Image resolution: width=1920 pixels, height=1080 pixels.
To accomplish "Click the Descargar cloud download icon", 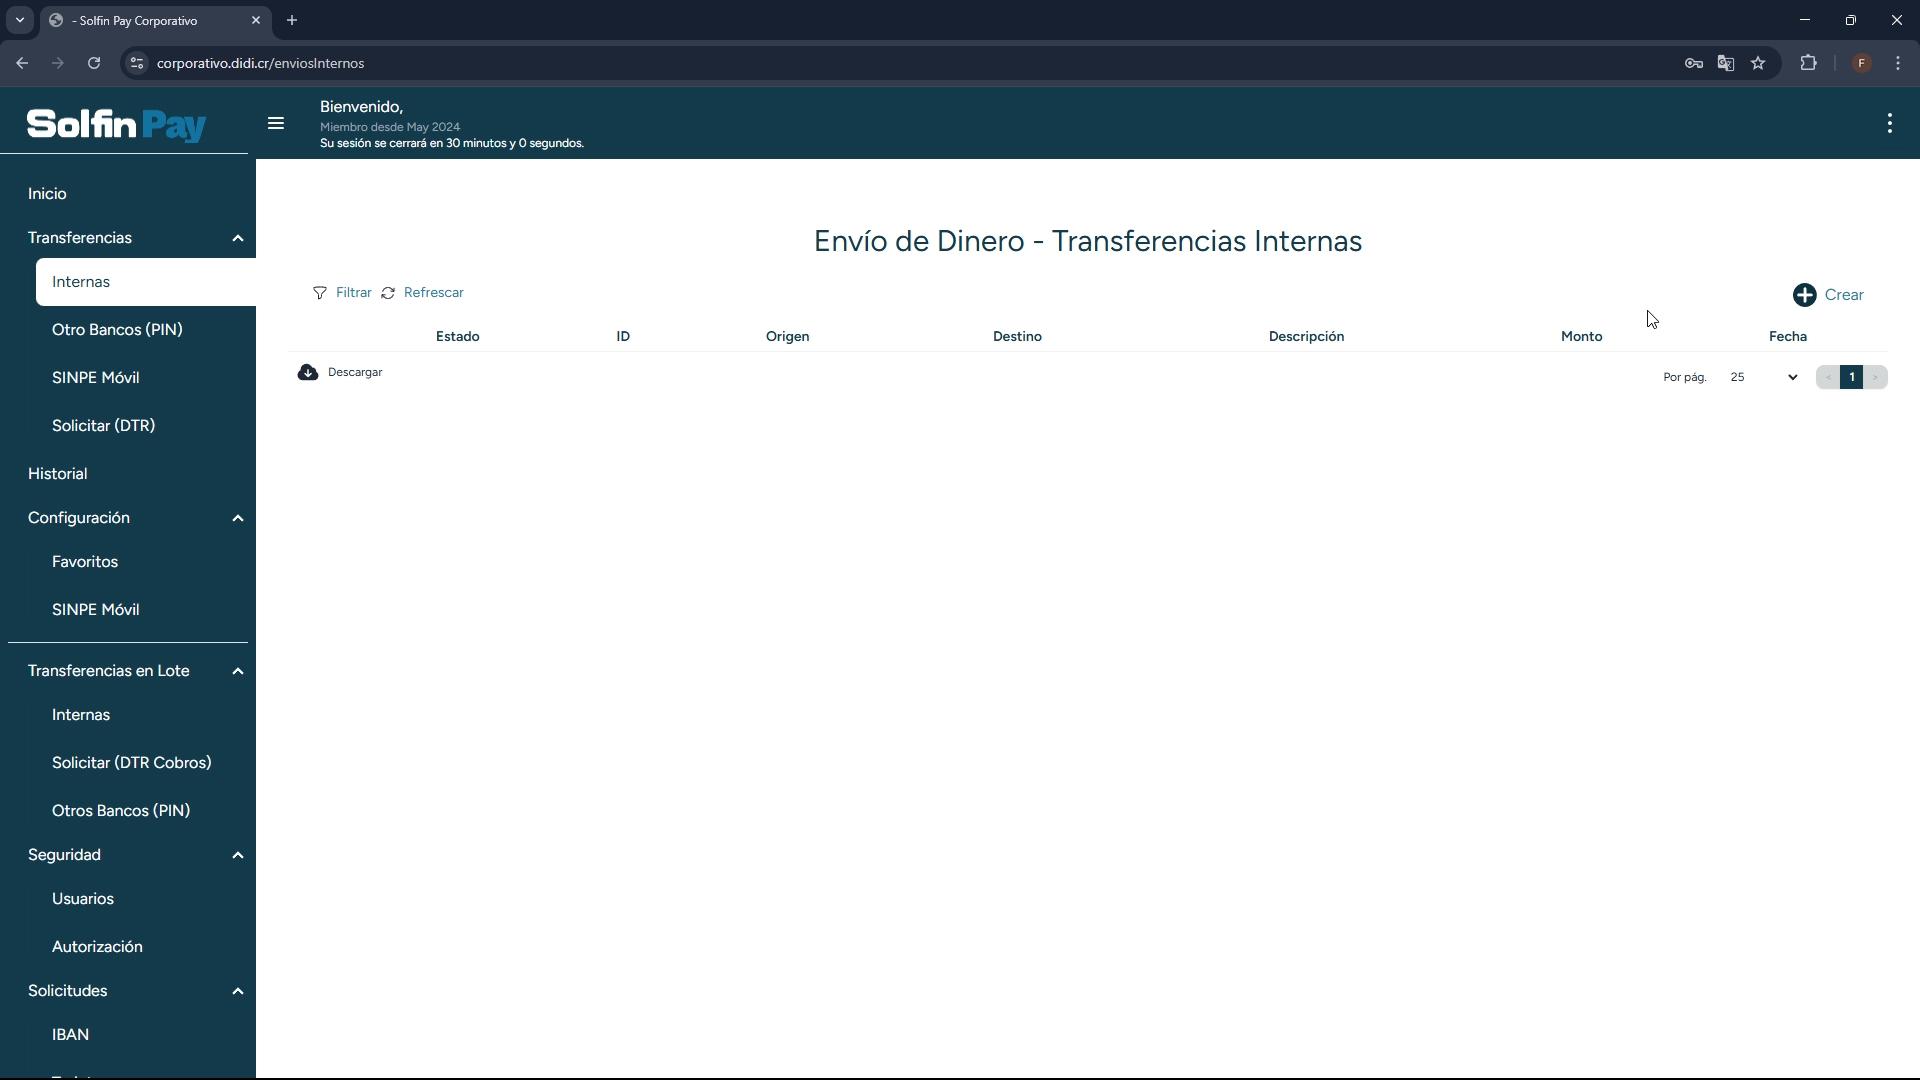I will tap(308, 372).
